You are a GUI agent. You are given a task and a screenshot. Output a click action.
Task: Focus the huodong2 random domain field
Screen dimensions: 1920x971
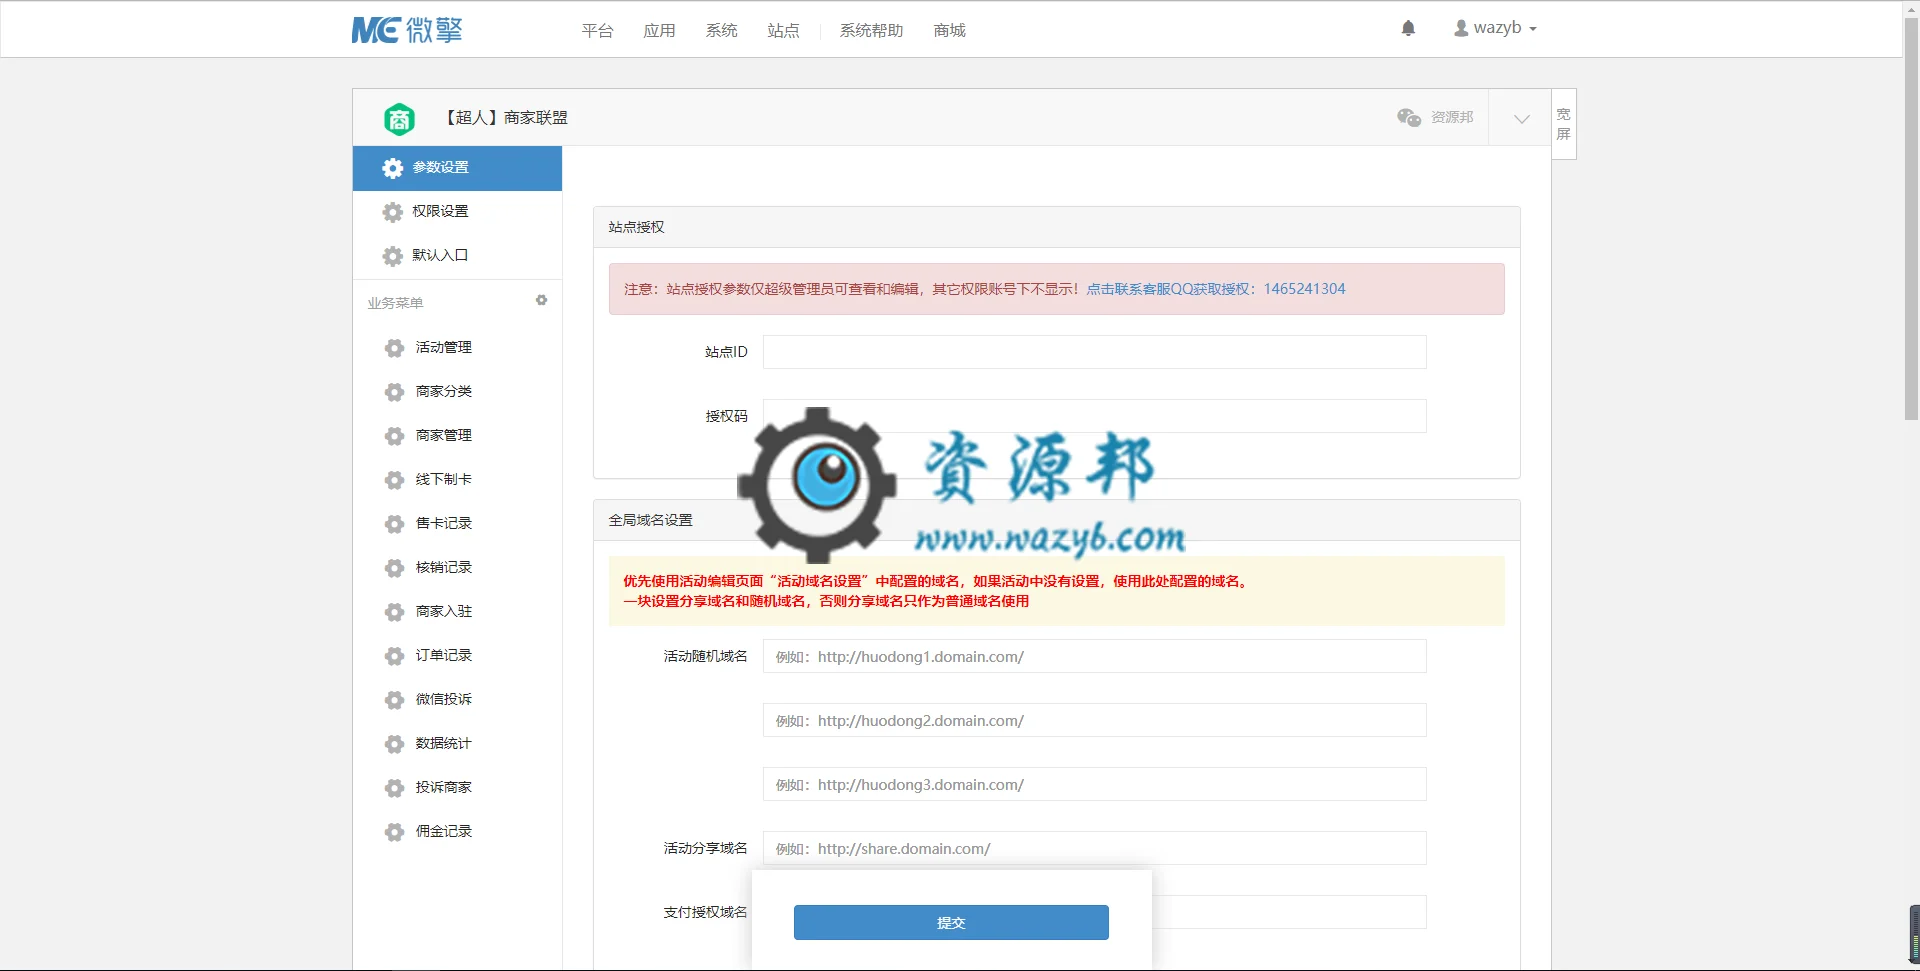(1094, 720)
